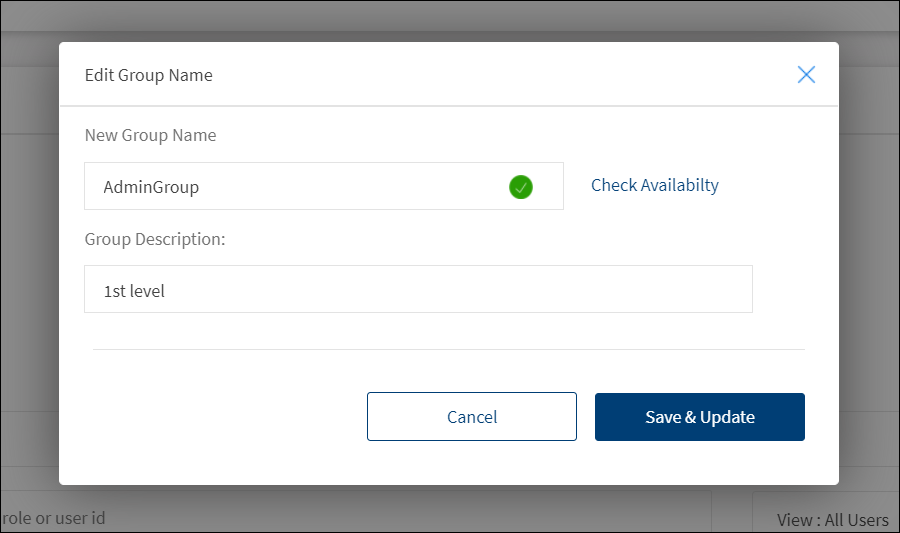Click Save & Update
The height and width of the screenshot is (533, 900).
pyautogui.click(x=699, y=417)
